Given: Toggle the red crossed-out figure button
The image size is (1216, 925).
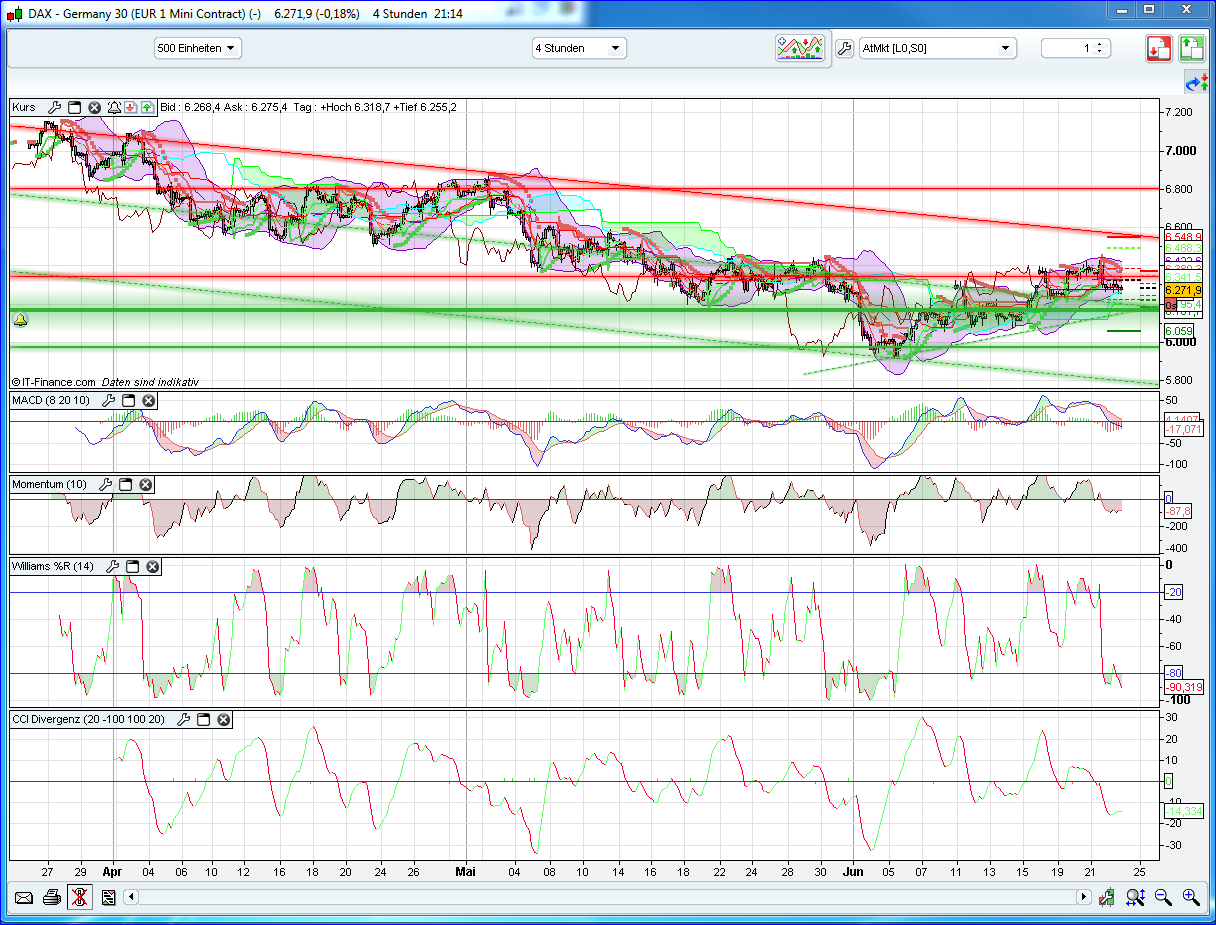Looking at the screenshot, I should coord(80,897).
